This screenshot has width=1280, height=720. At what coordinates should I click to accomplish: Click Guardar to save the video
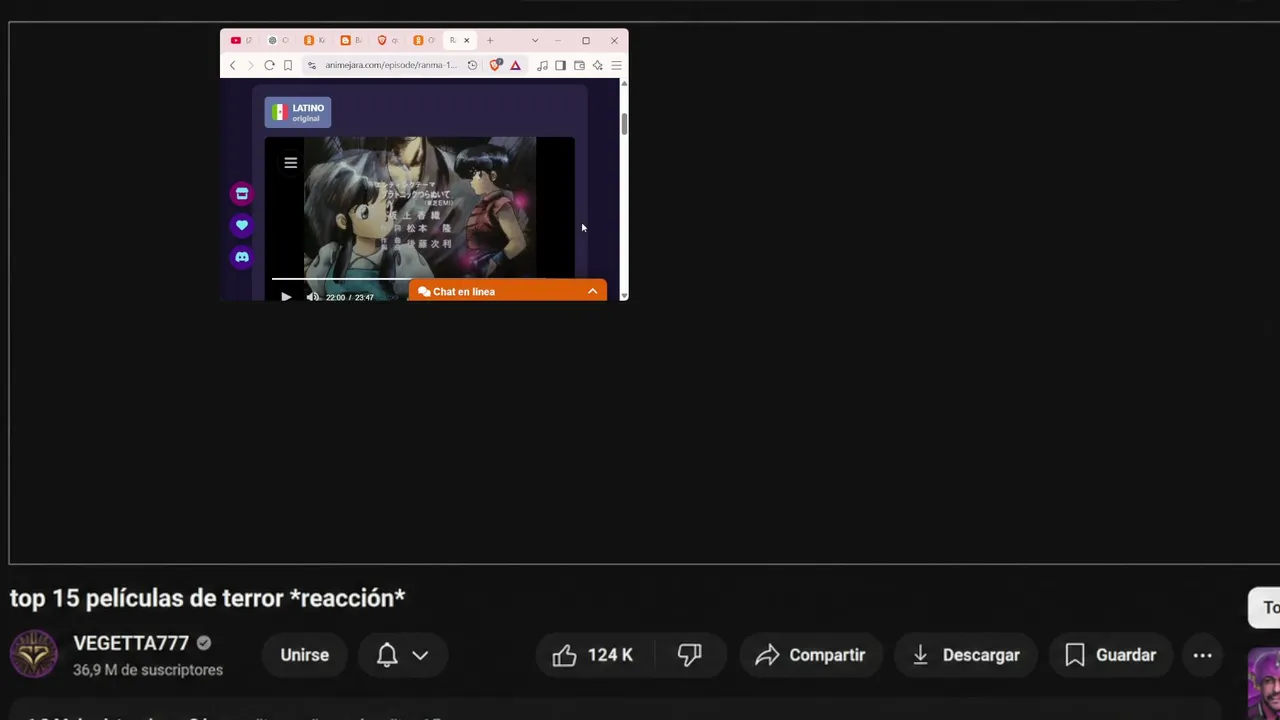(x=1110, y=655)
